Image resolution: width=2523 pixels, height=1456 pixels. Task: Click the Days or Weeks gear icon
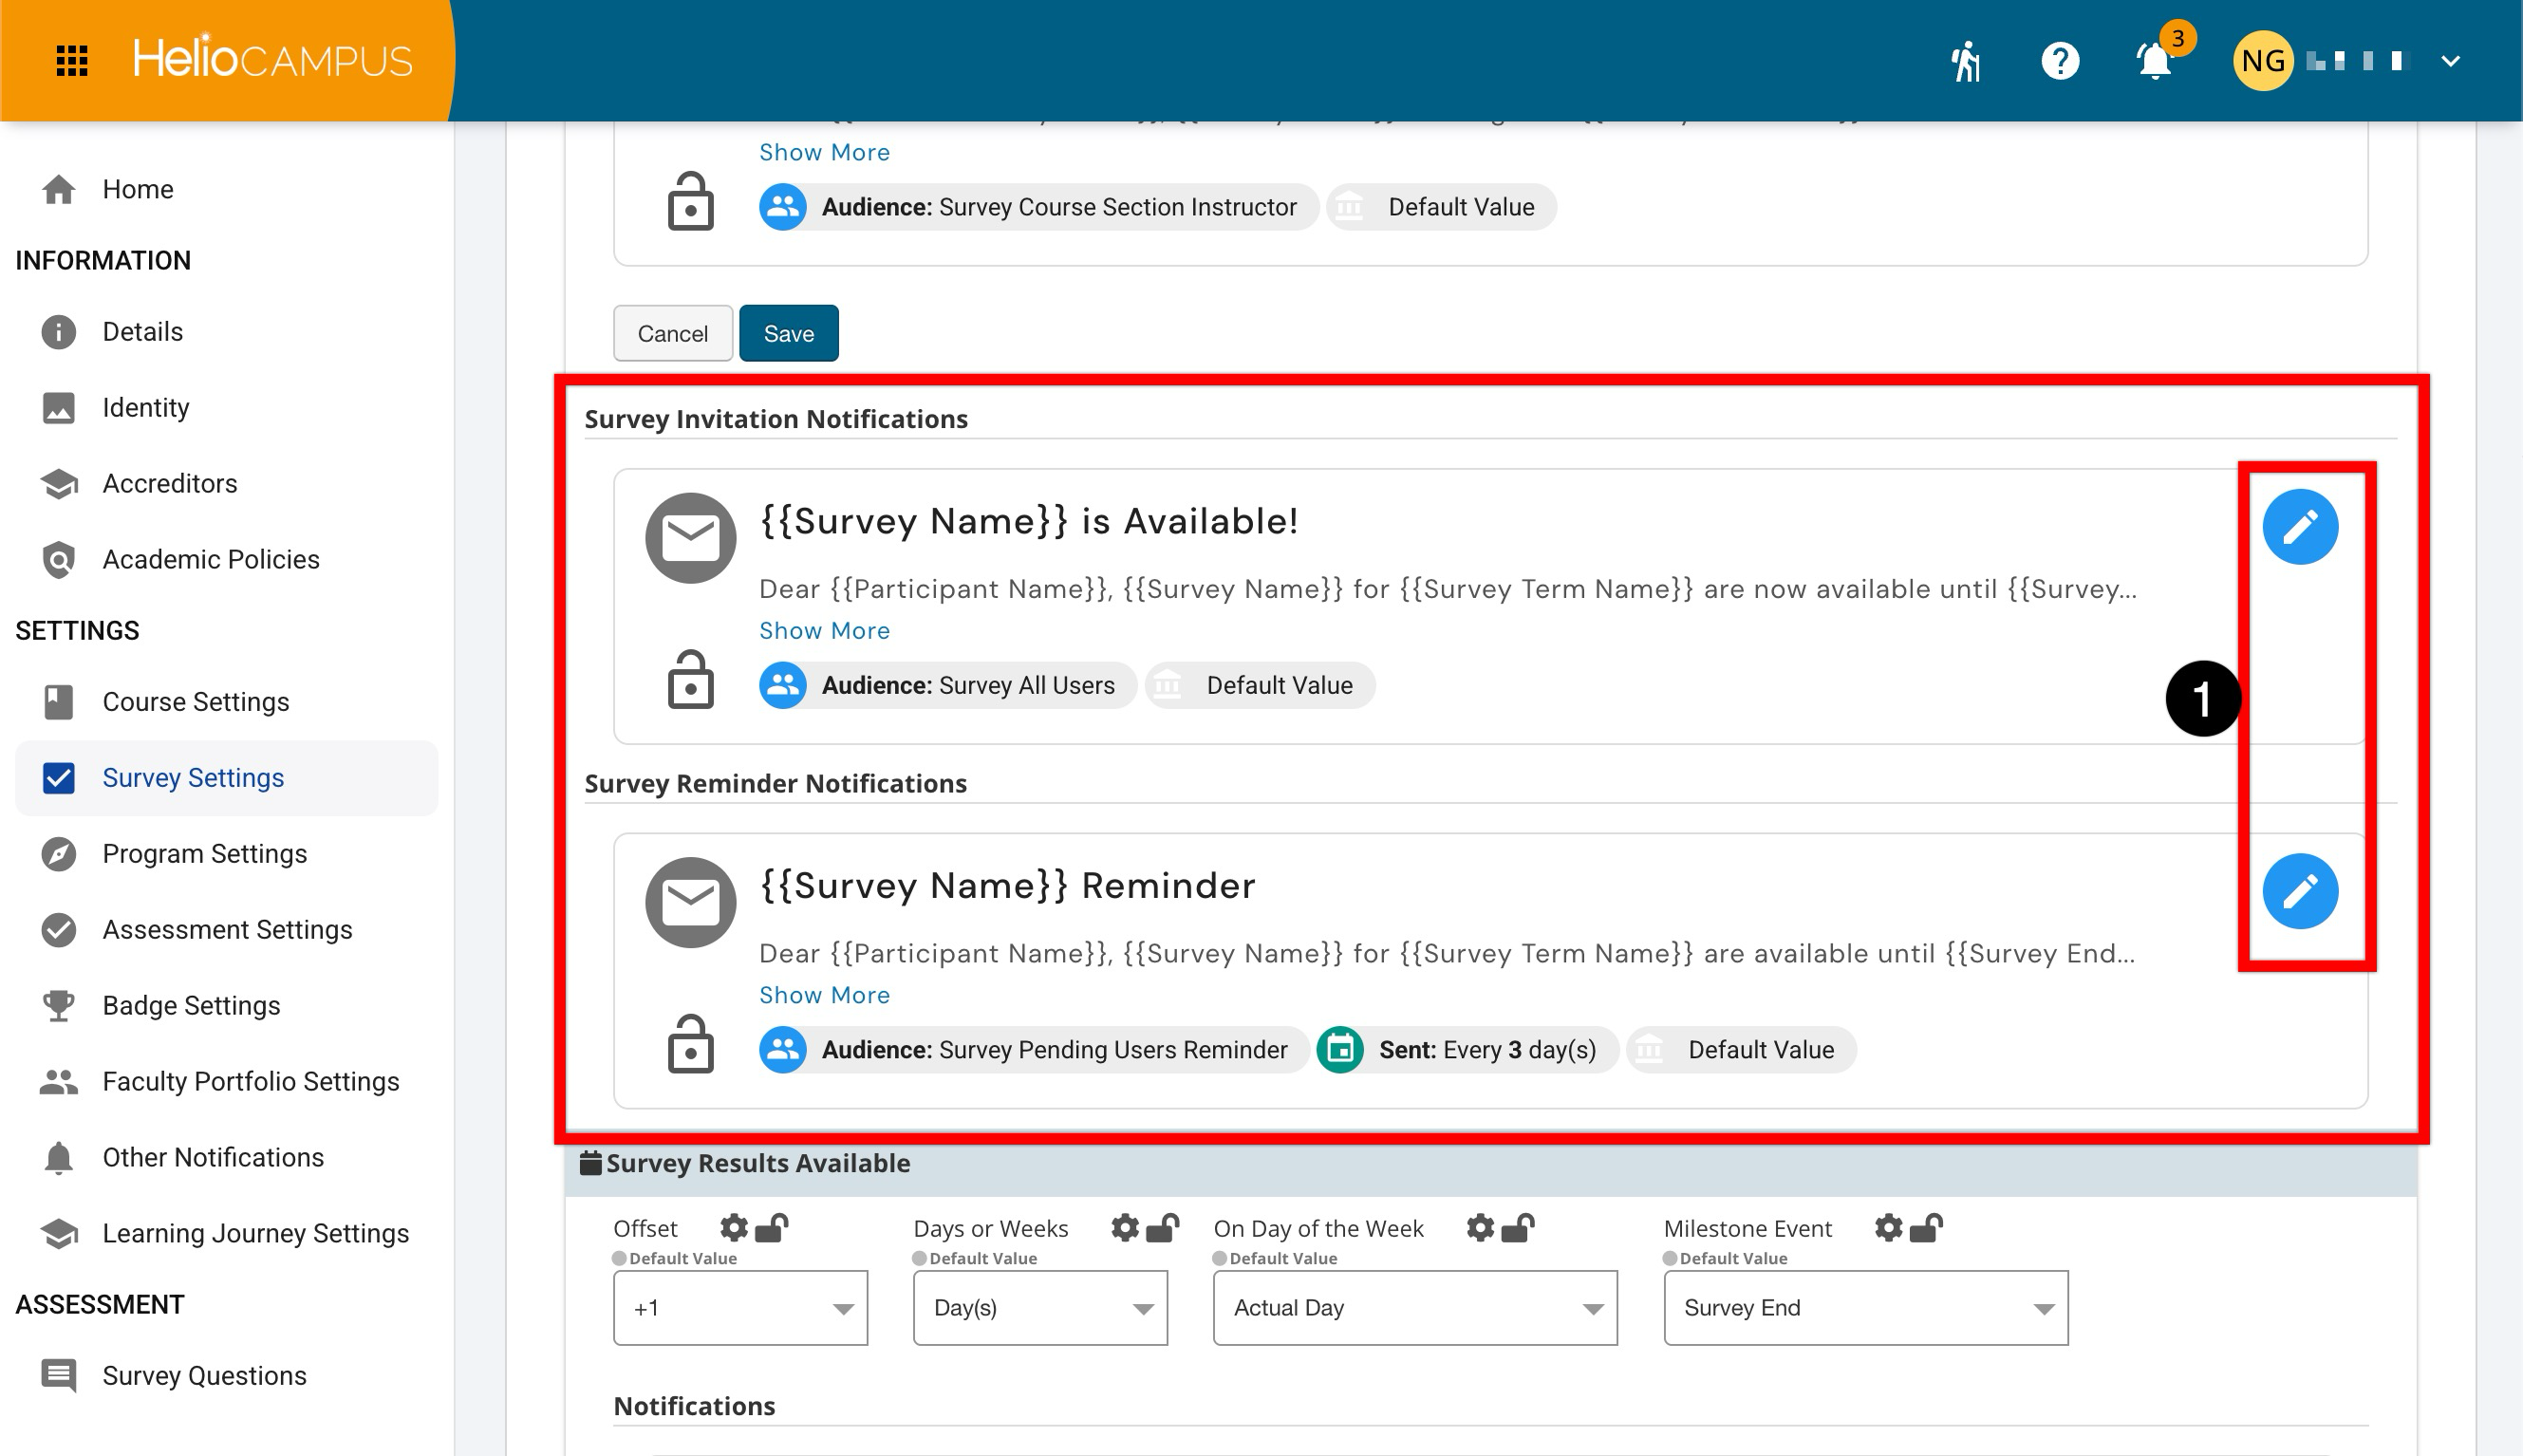pos(1125,1227)
